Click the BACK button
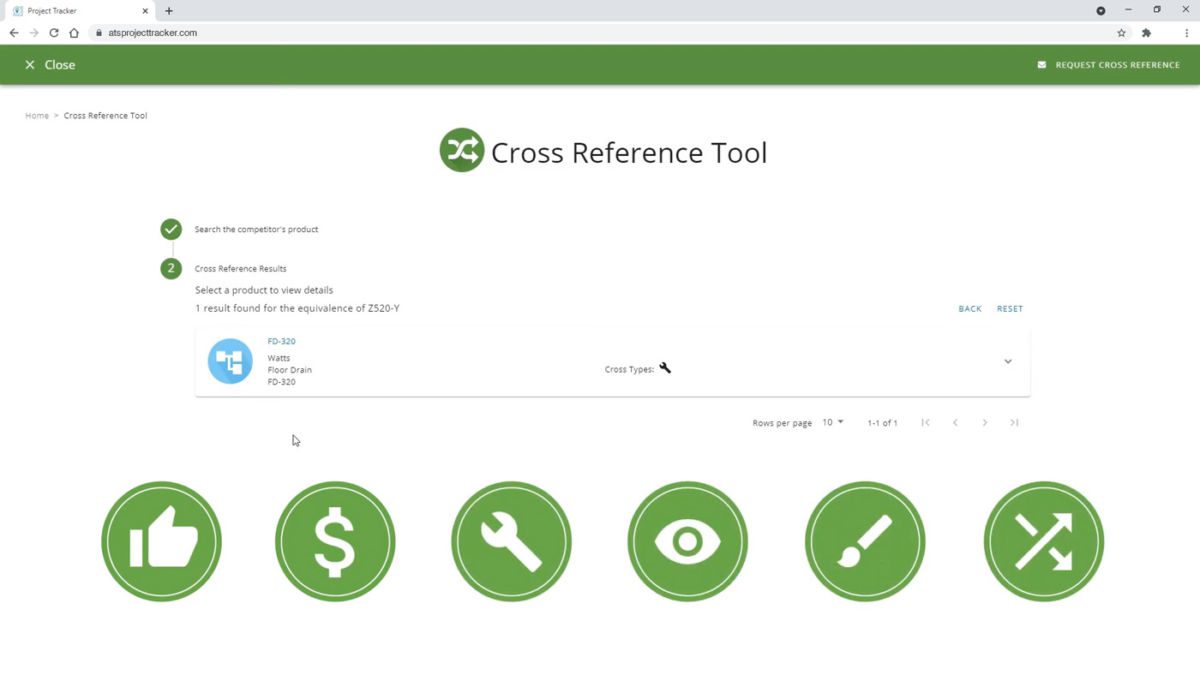This screenshot has width=1200, height=675. (x=970, y=309)
